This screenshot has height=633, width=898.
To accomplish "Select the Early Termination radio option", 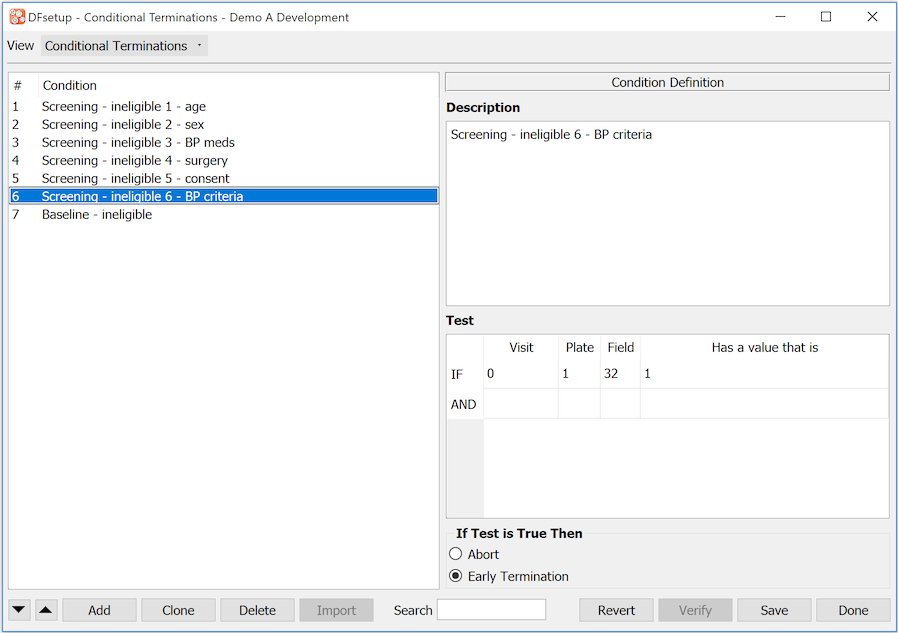I will click(x=456, y=576).
